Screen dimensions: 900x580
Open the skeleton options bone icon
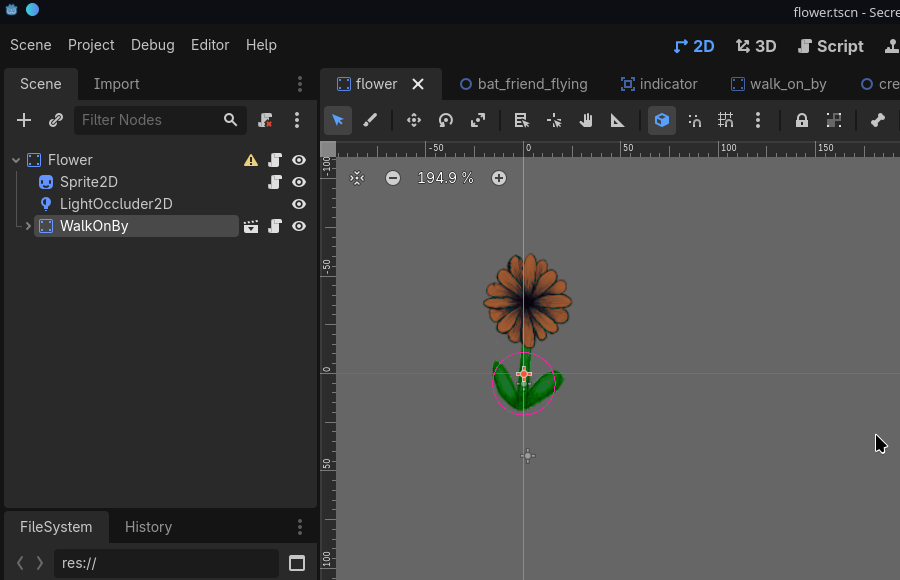(877, 120)
